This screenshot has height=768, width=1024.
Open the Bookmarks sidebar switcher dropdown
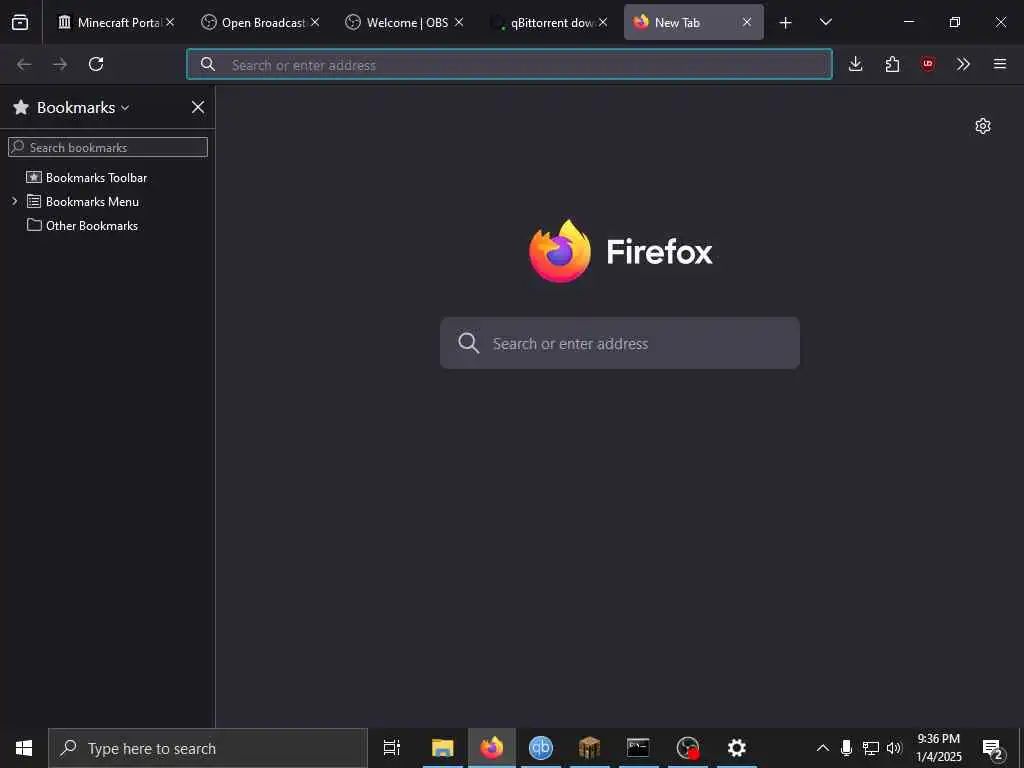coord(71,108)
